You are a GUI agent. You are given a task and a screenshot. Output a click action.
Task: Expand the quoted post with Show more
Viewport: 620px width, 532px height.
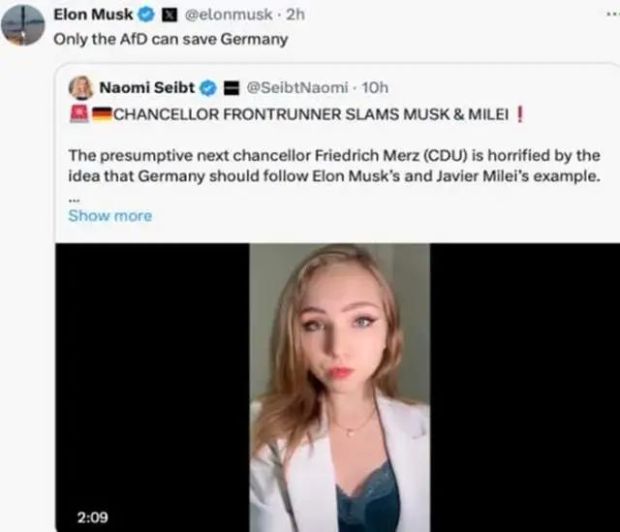pos(110,216)
